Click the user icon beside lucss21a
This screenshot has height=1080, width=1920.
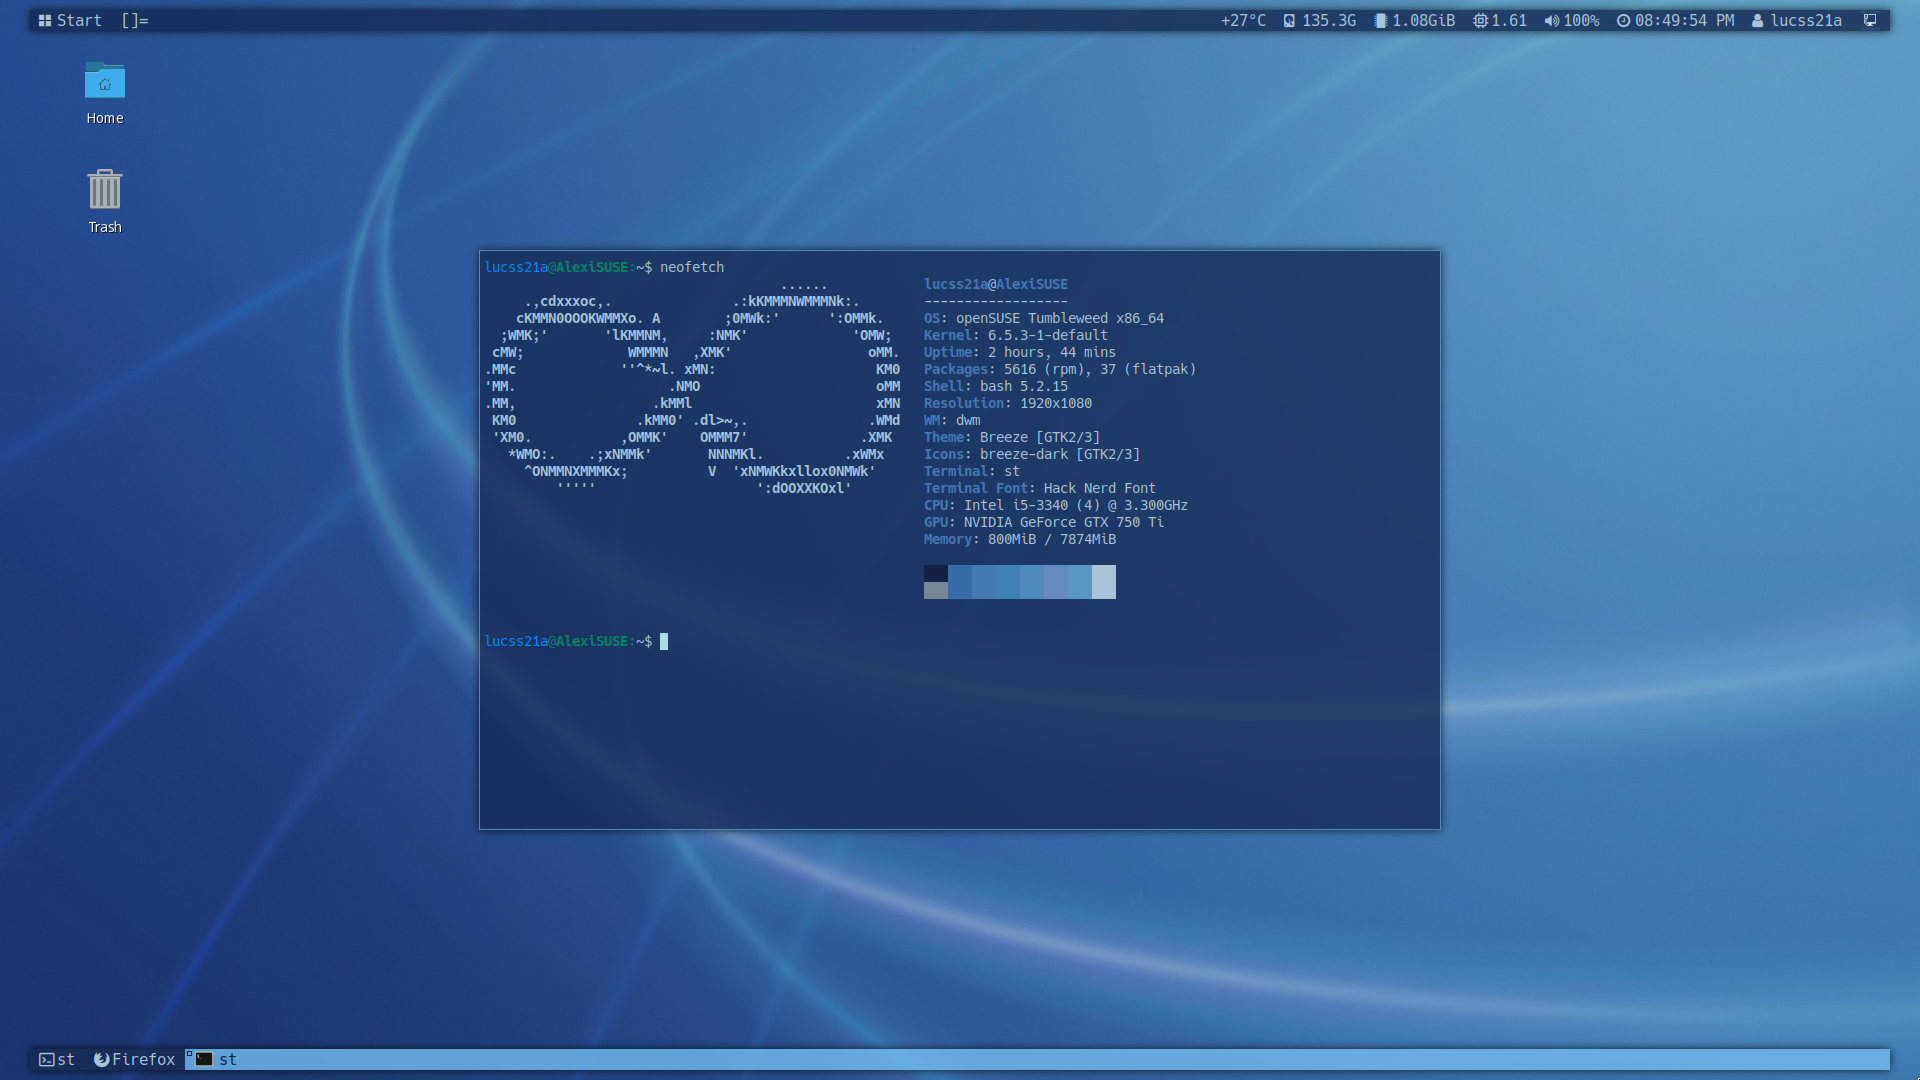1757,21
